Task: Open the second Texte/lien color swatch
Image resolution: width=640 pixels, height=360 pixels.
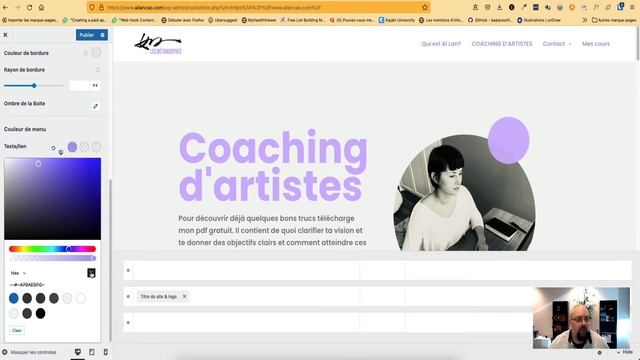Action: tap(84, 147)
